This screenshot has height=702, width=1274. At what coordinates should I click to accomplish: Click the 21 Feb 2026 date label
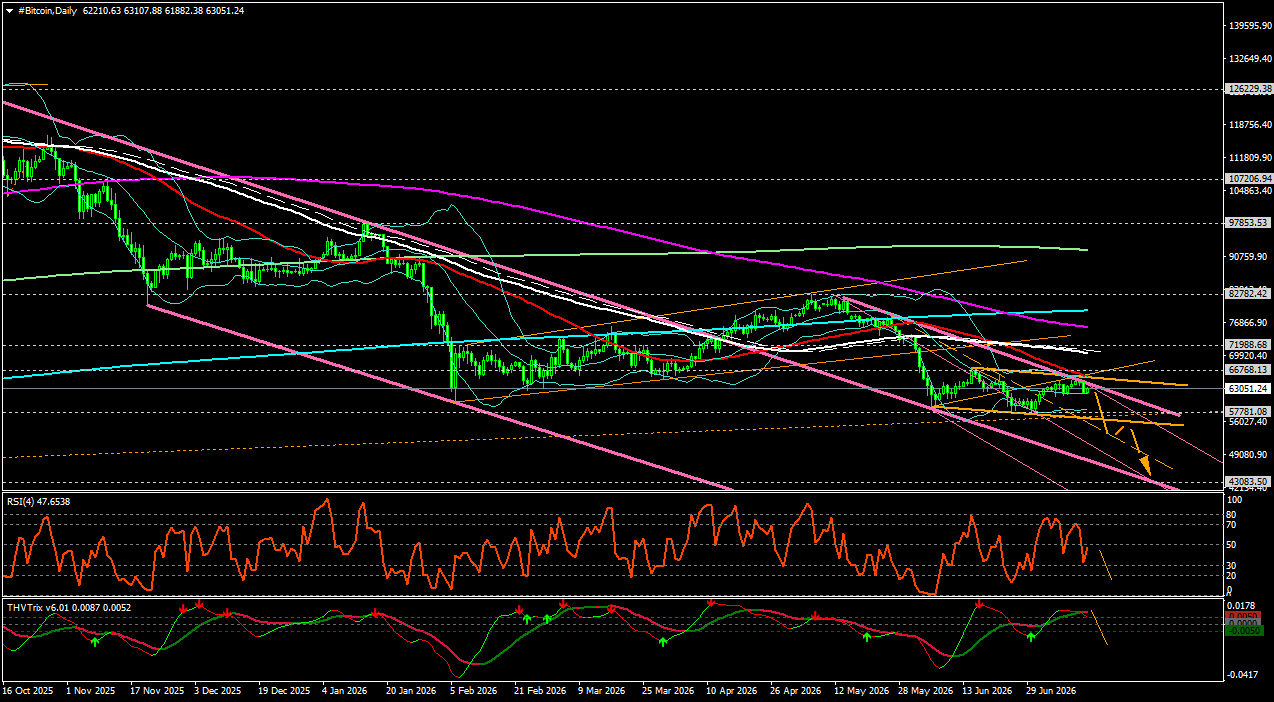[x=541, y=691]
